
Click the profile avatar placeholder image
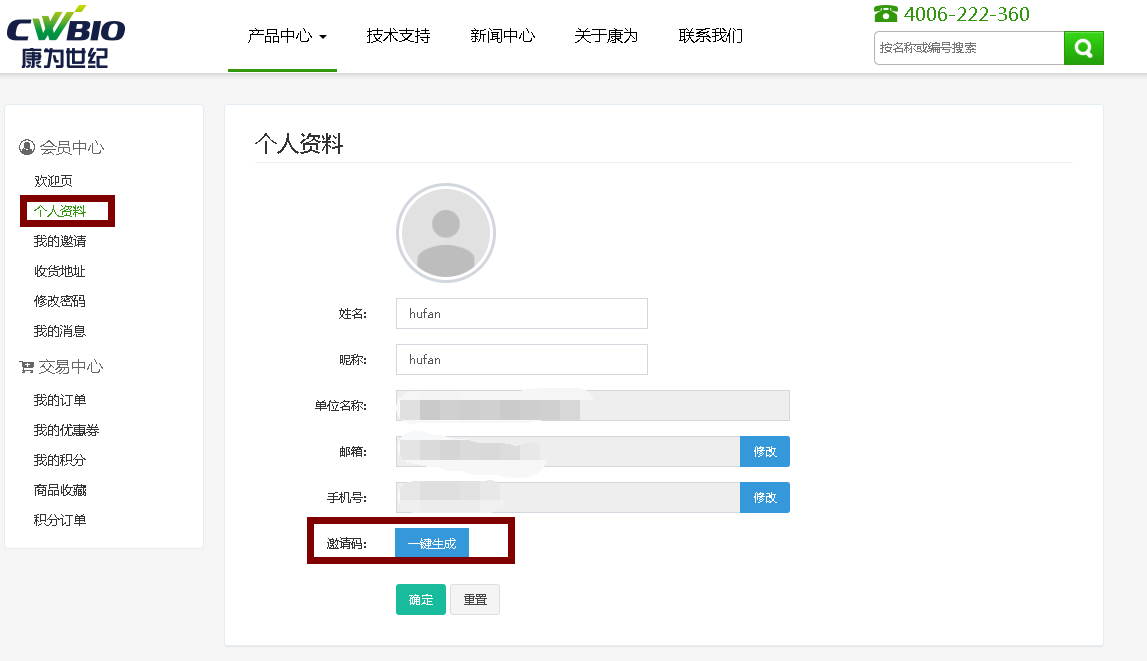pyautogui.click(x=446, y=233)
